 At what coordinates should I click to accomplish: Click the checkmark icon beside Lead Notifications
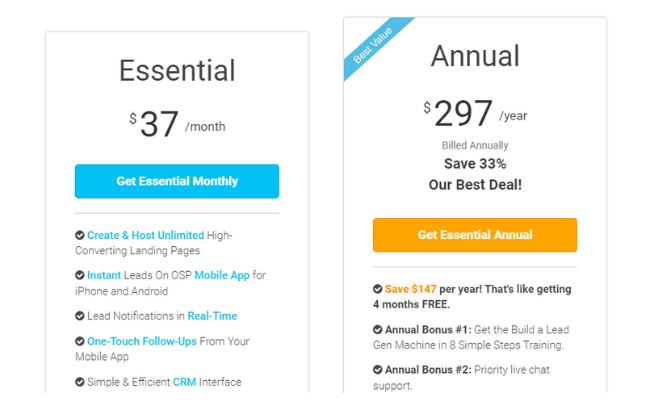point(80,316)
